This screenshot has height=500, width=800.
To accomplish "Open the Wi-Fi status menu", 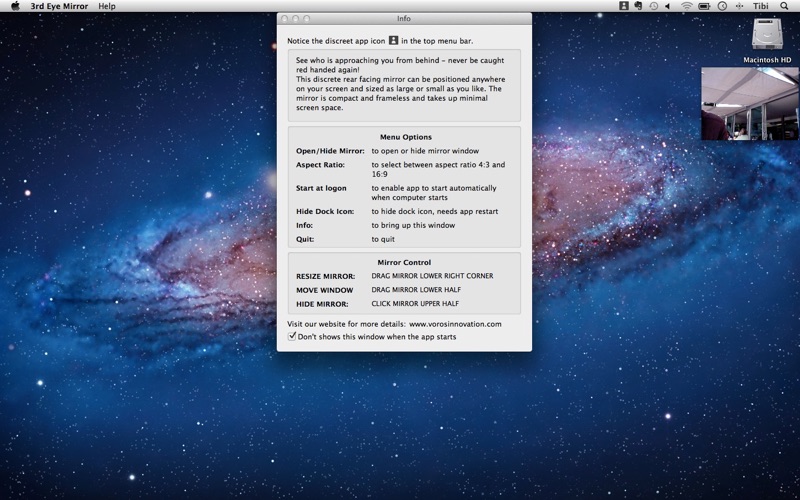I will [x=686, y=6].
